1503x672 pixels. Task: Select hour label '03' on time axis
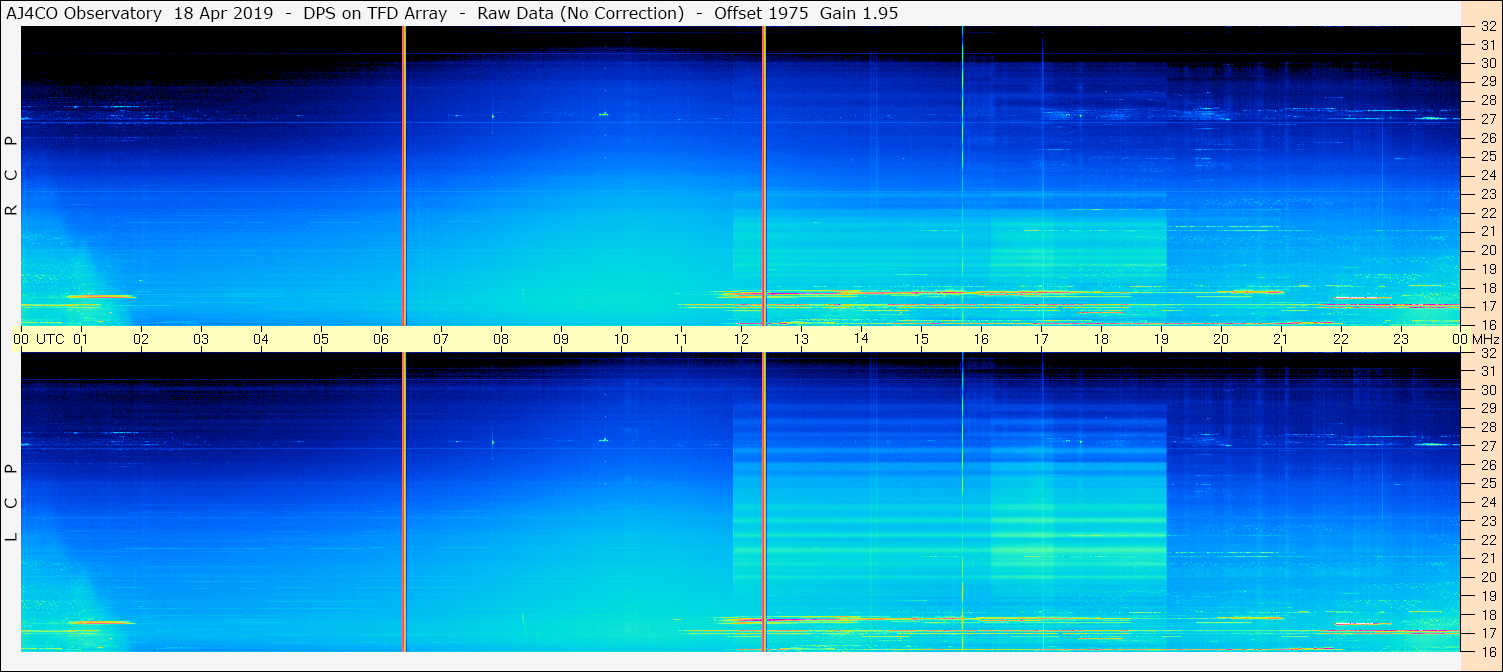(x=201, y=339)
